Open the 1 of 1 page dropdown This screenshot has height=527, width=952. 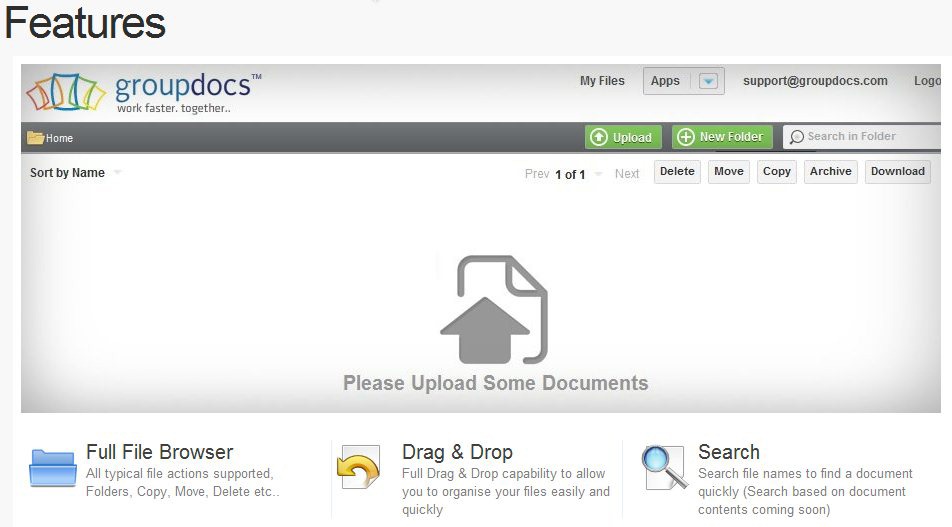599,174
